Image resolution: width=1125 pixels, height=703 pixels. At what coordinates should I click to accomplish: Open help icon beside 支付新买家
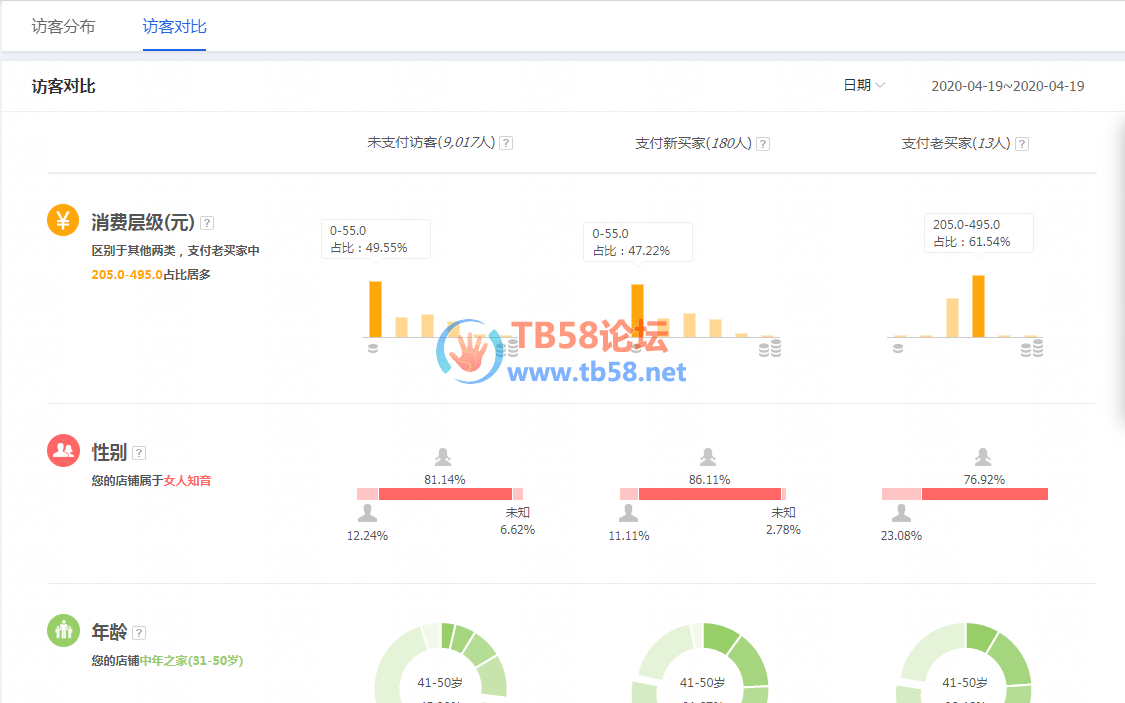click(x=763, y=143)
